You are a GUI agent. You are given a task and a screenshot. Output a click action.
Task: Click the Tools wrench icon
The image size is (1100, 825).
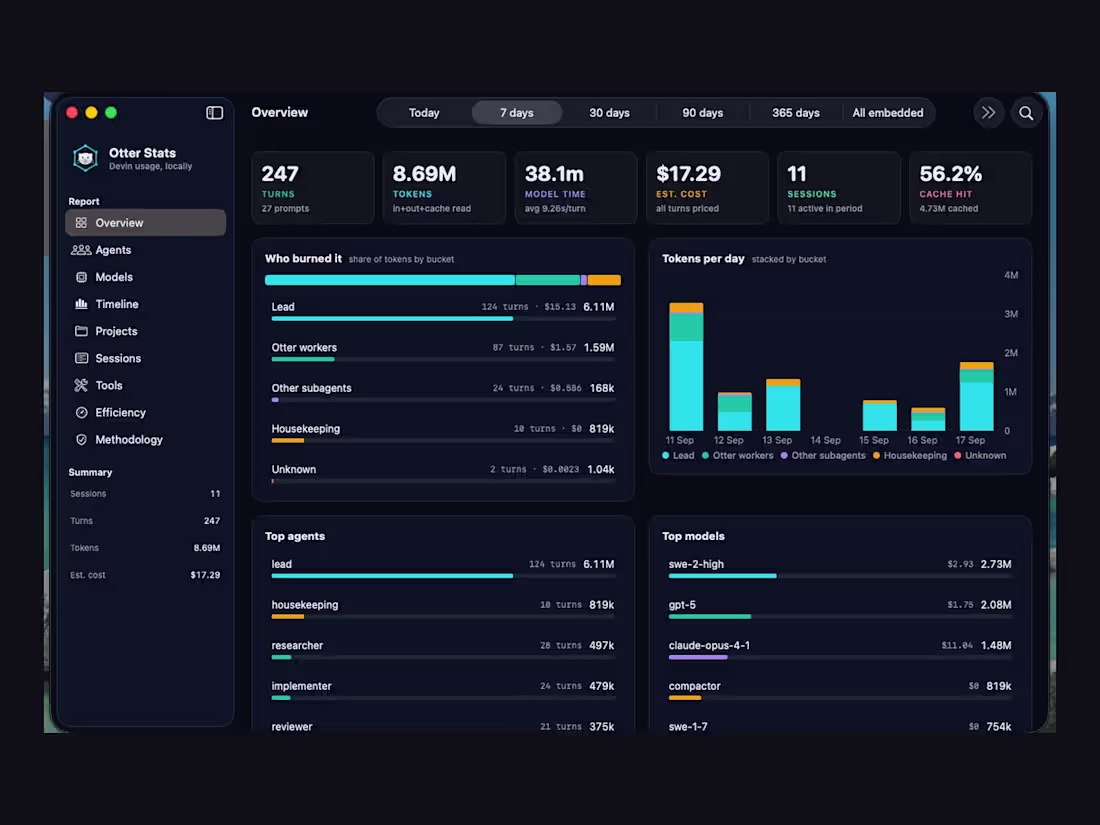point(81,385)
